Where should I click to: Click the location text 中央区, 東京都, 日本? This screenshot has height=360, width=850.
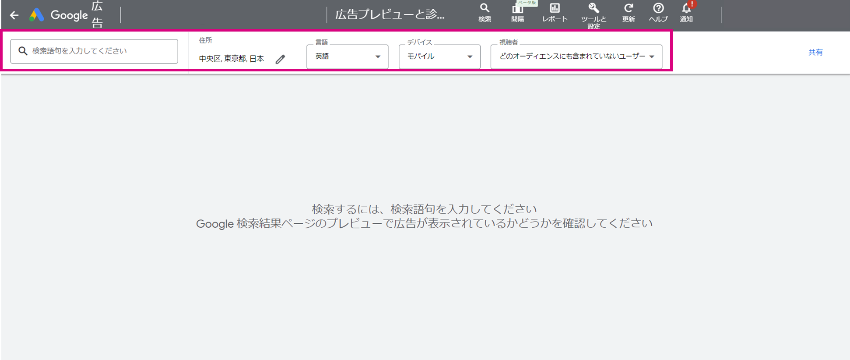click(231, 59)
